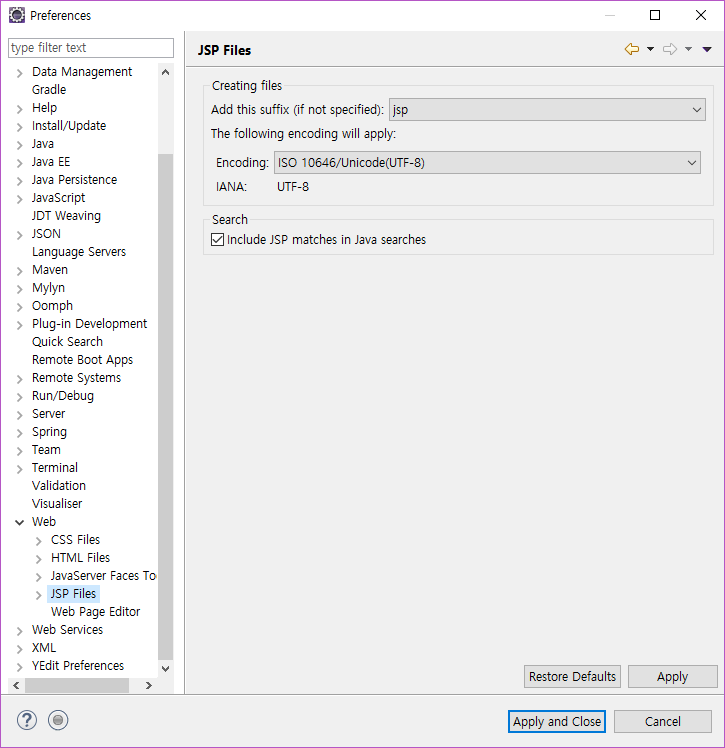Select Remote Systems entry

click(76, 378)
